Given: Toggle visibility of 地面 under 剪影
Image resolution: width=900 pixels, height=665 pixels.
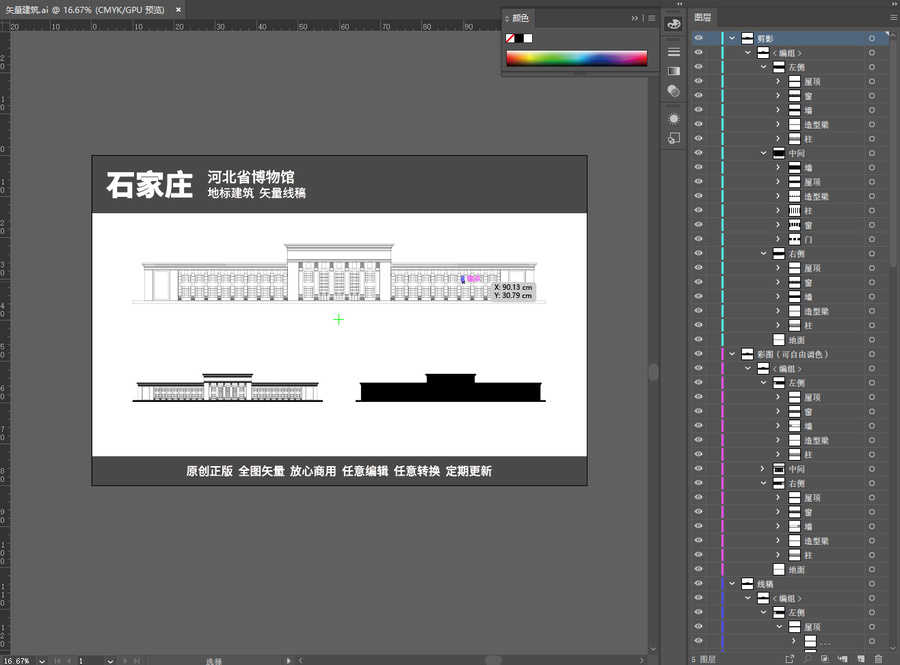Looking at the screenshot, I should pos(699,340).
